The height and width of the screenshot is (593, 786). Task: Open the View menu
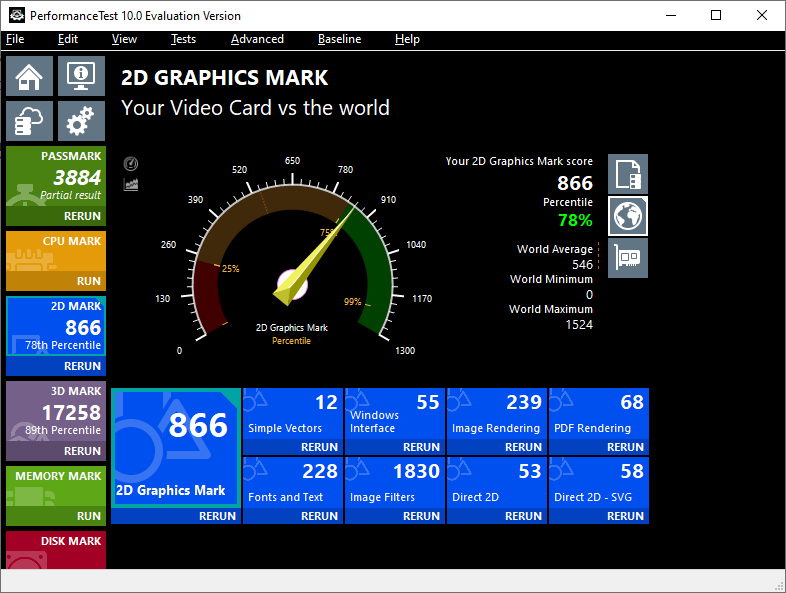124,39
